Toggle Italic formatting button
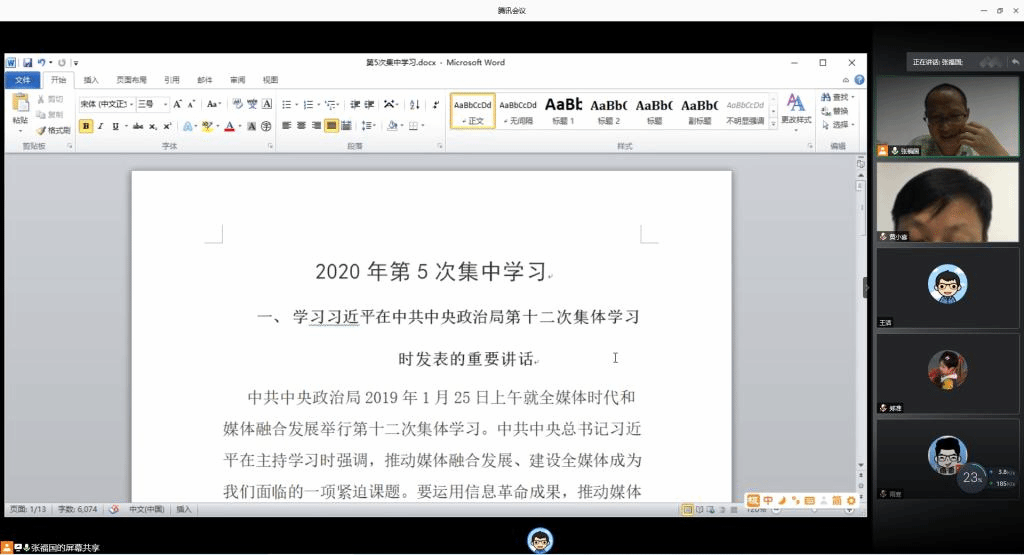This screenshot has width=1024, height=555. point(100,126)
